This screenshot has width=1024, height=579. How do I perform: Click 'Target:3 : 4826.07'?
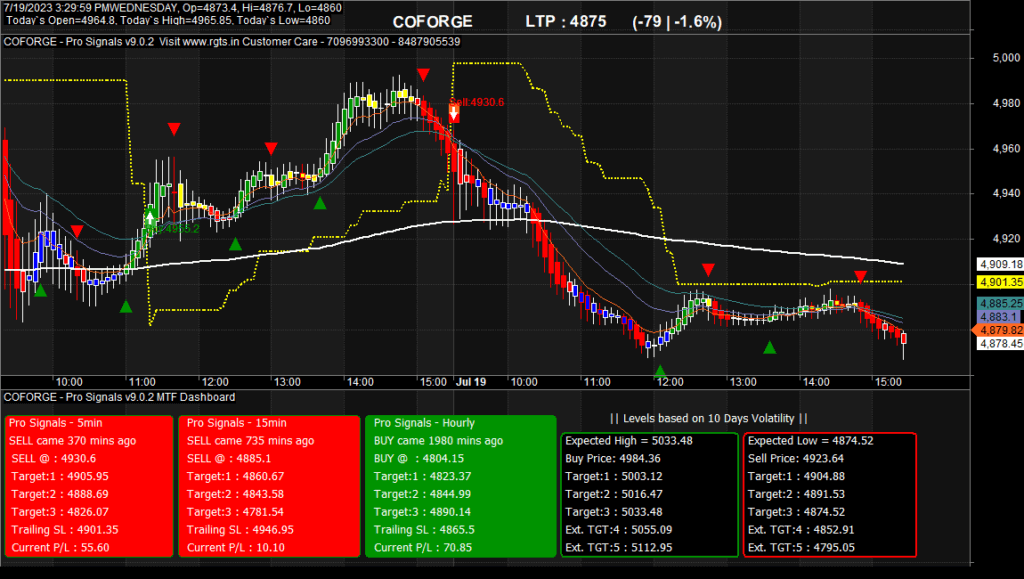pos(60,512)
